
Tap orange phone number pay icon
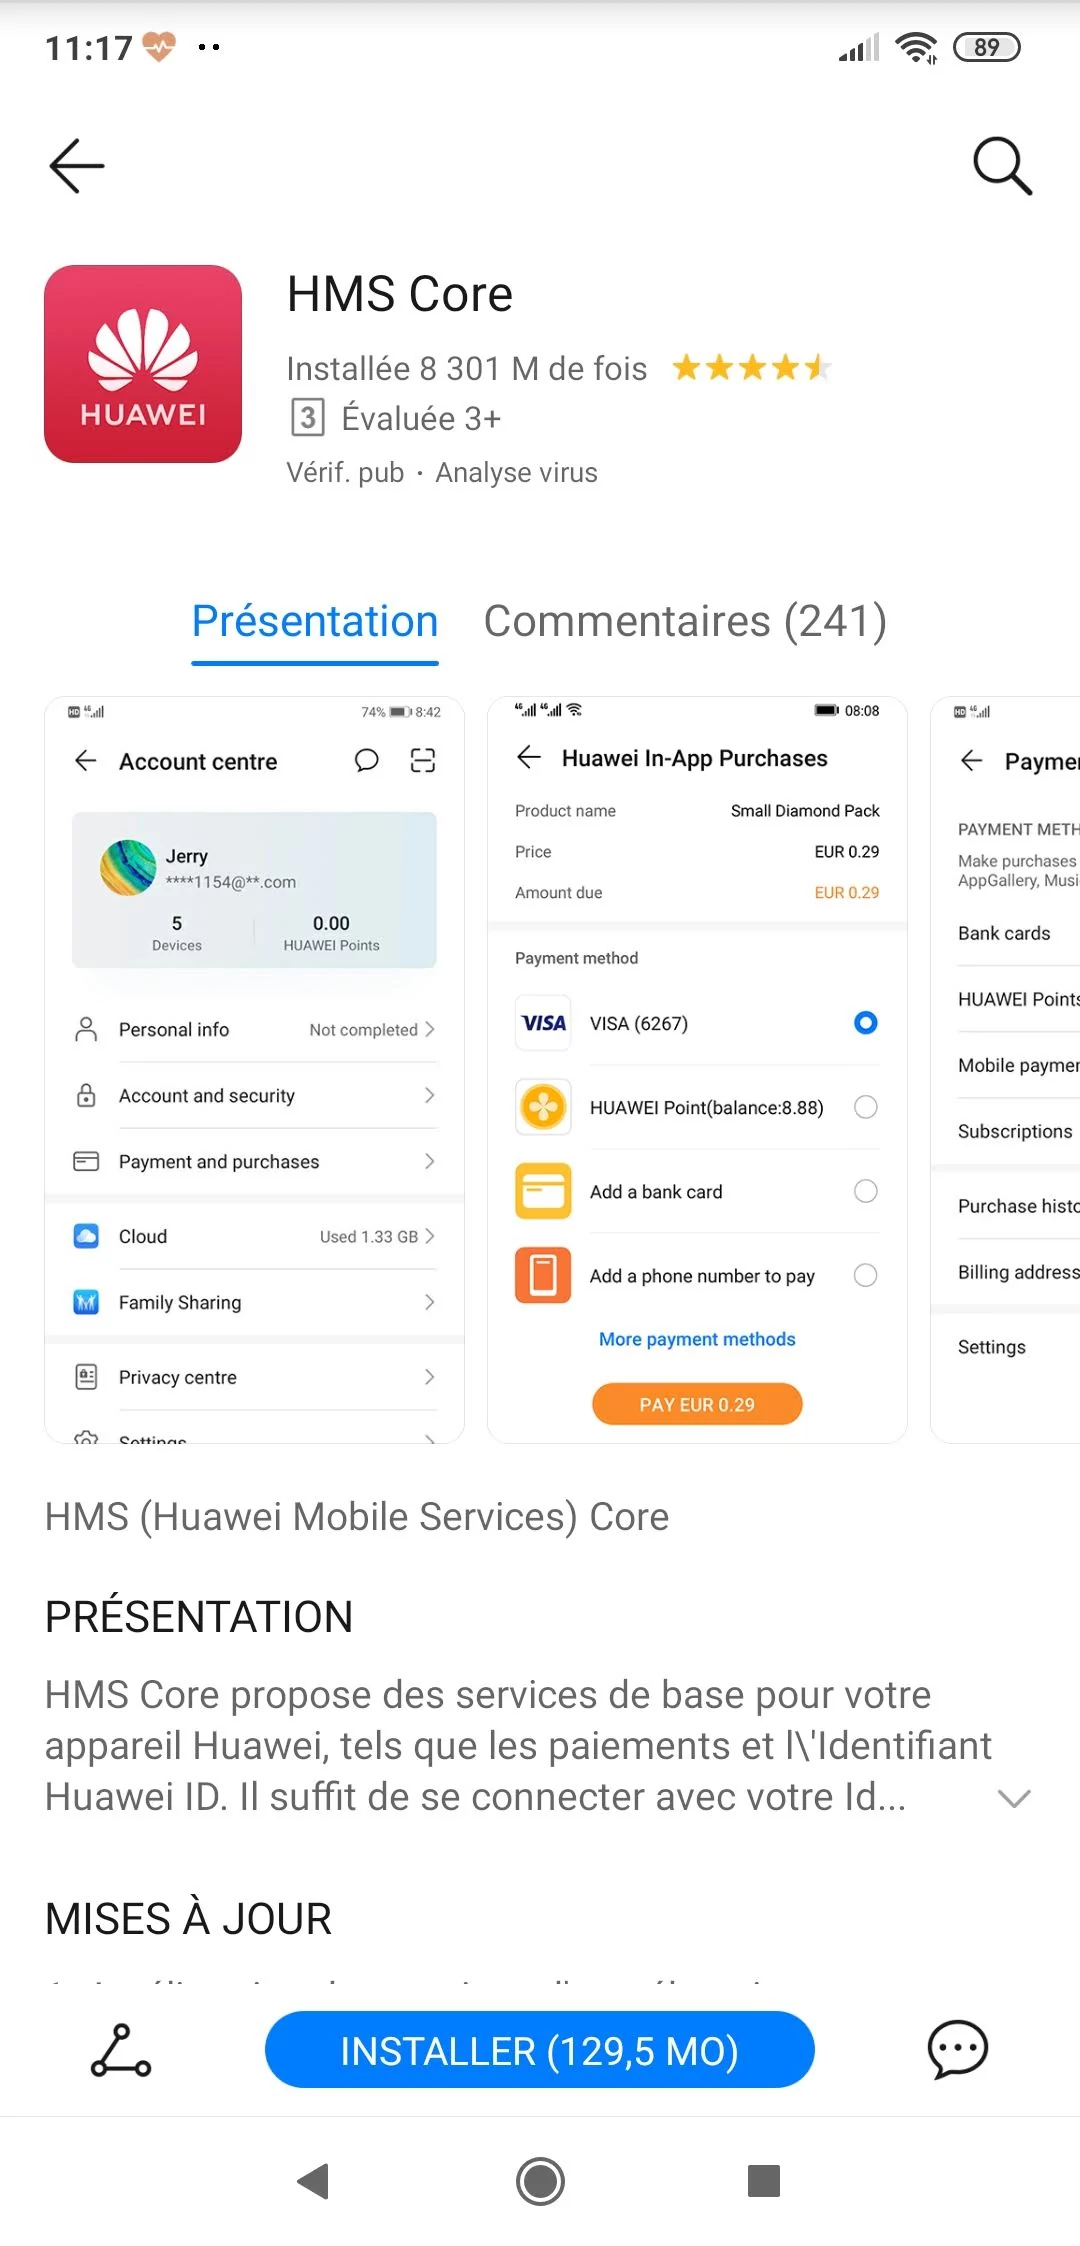coord(543,1275)
